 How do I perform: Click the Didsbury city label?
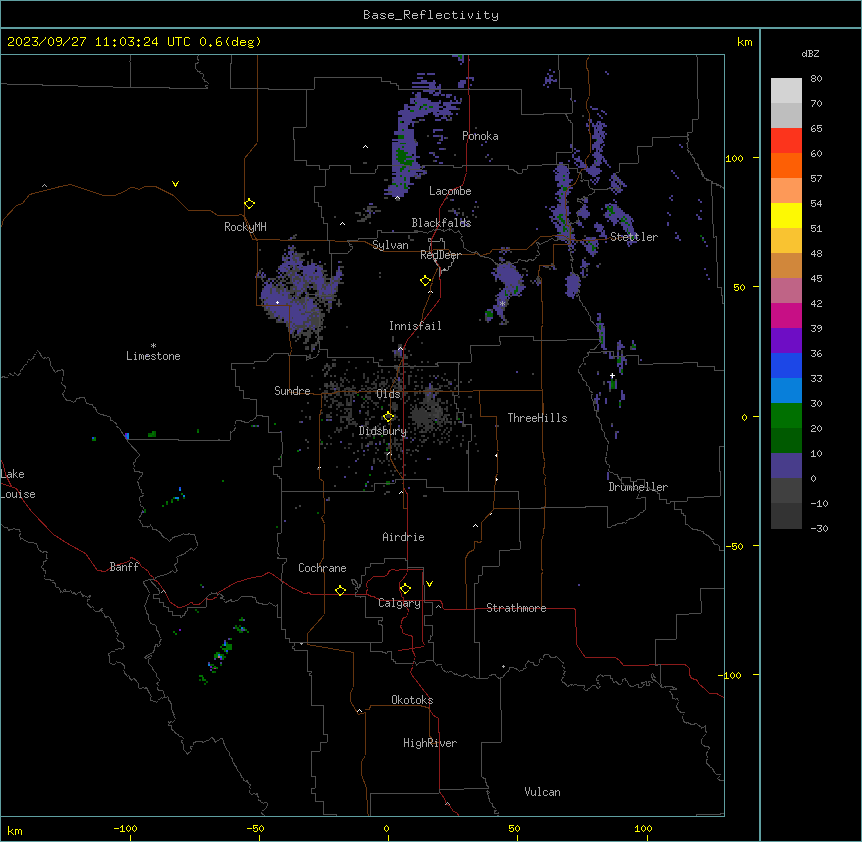point(383,431)
